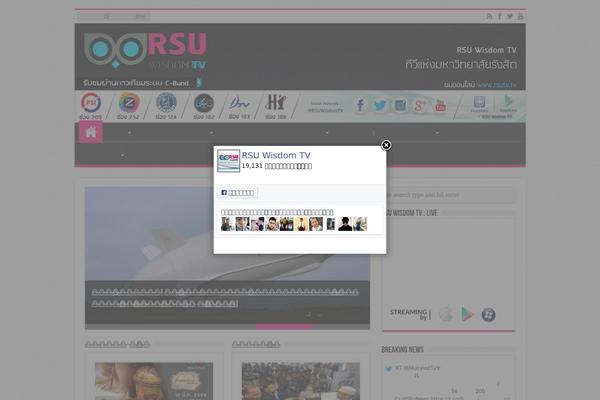Click the RSU Wisdom TV owl logo
This screenshot has height=400, width=600.
pyautogui.click(x=145, y=51)
